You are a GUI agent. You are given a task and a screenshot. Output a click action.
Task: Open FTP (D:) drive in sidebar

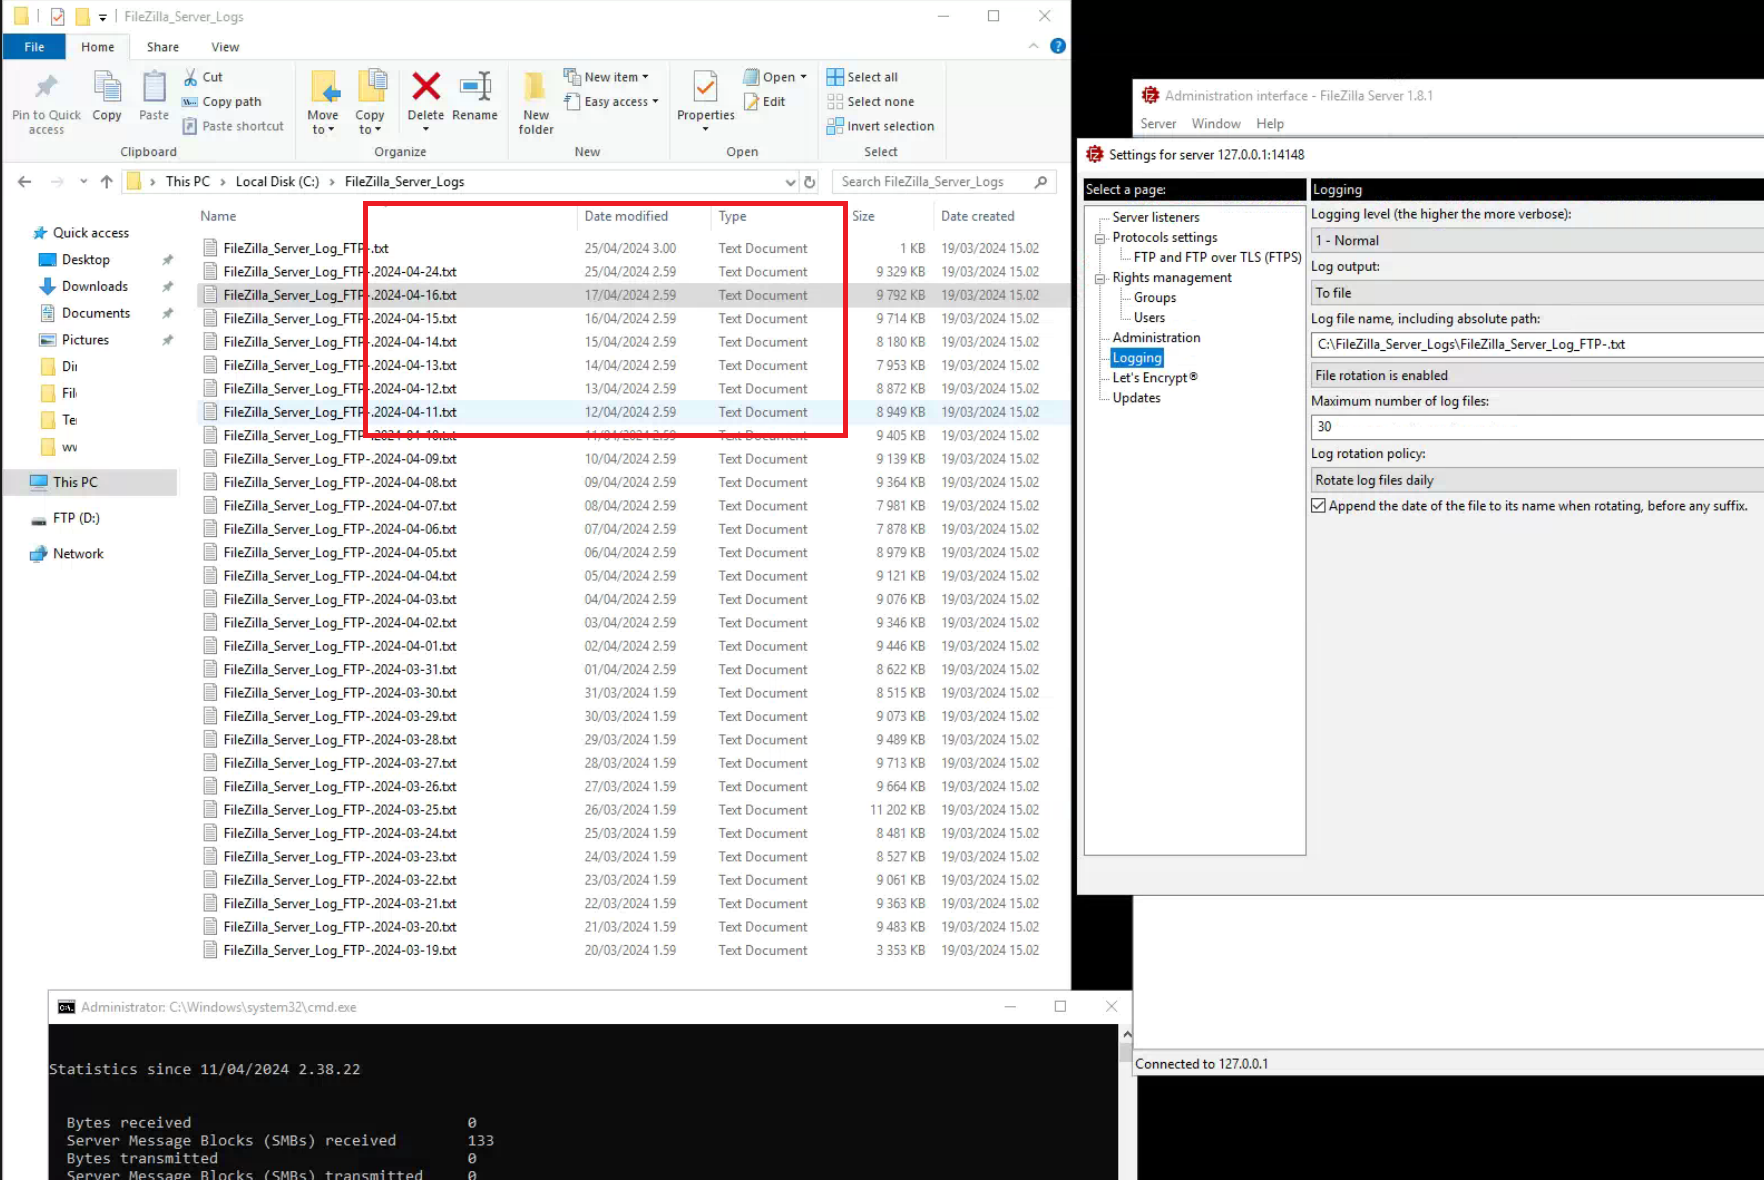[x=76, y=518]
